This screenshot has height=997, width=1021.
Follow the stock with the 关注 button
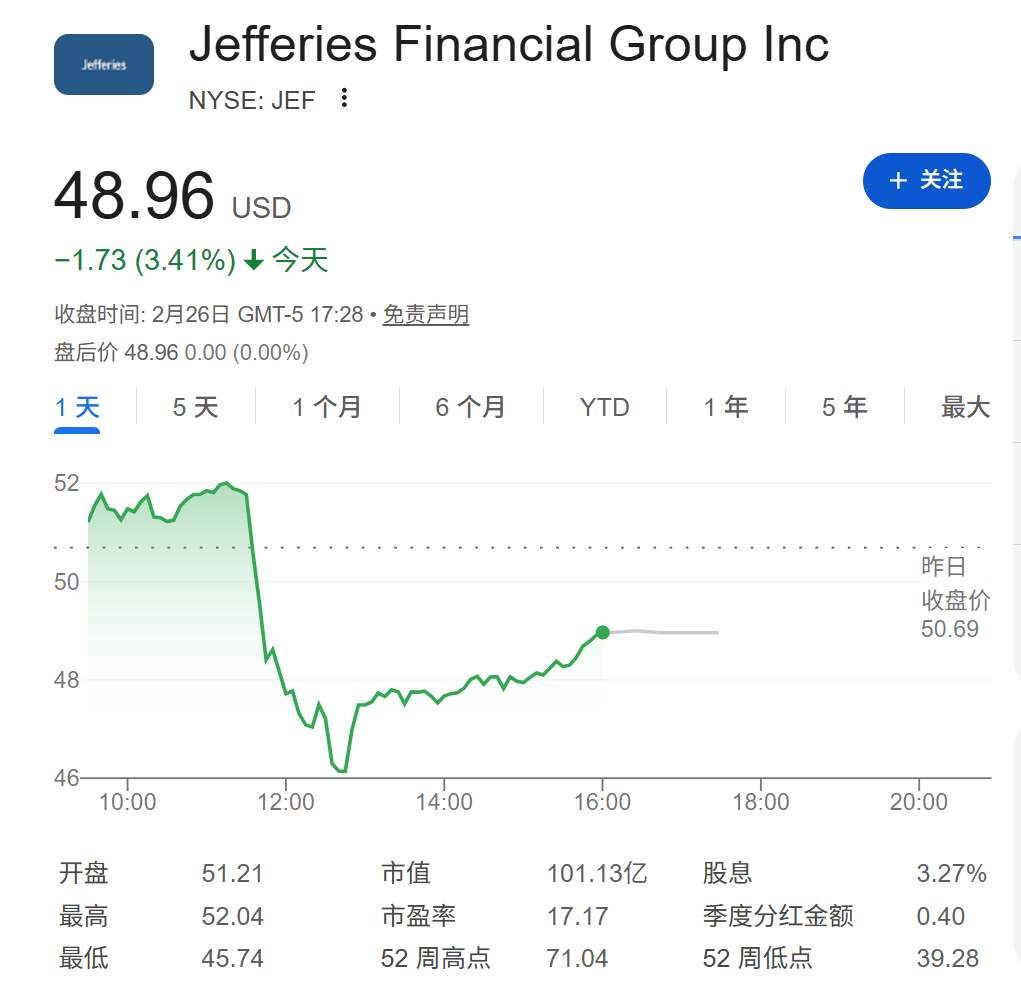[x=926, y=181]
